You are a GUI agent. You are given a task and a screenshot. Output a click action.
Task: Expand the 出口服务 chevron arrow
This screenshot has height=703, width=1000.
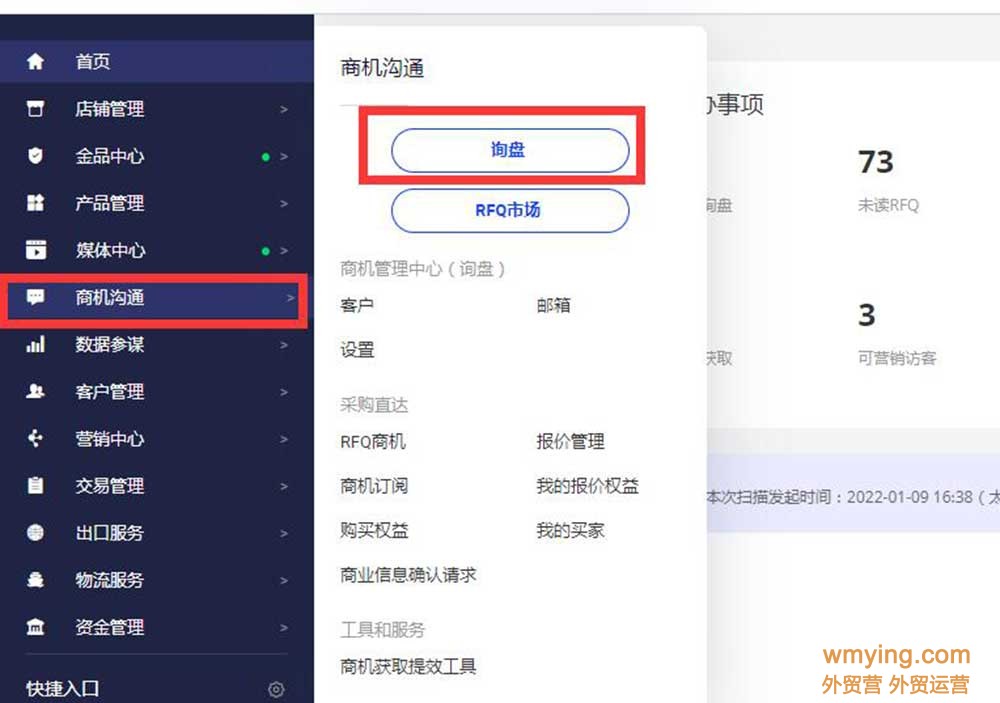(284, 533)
